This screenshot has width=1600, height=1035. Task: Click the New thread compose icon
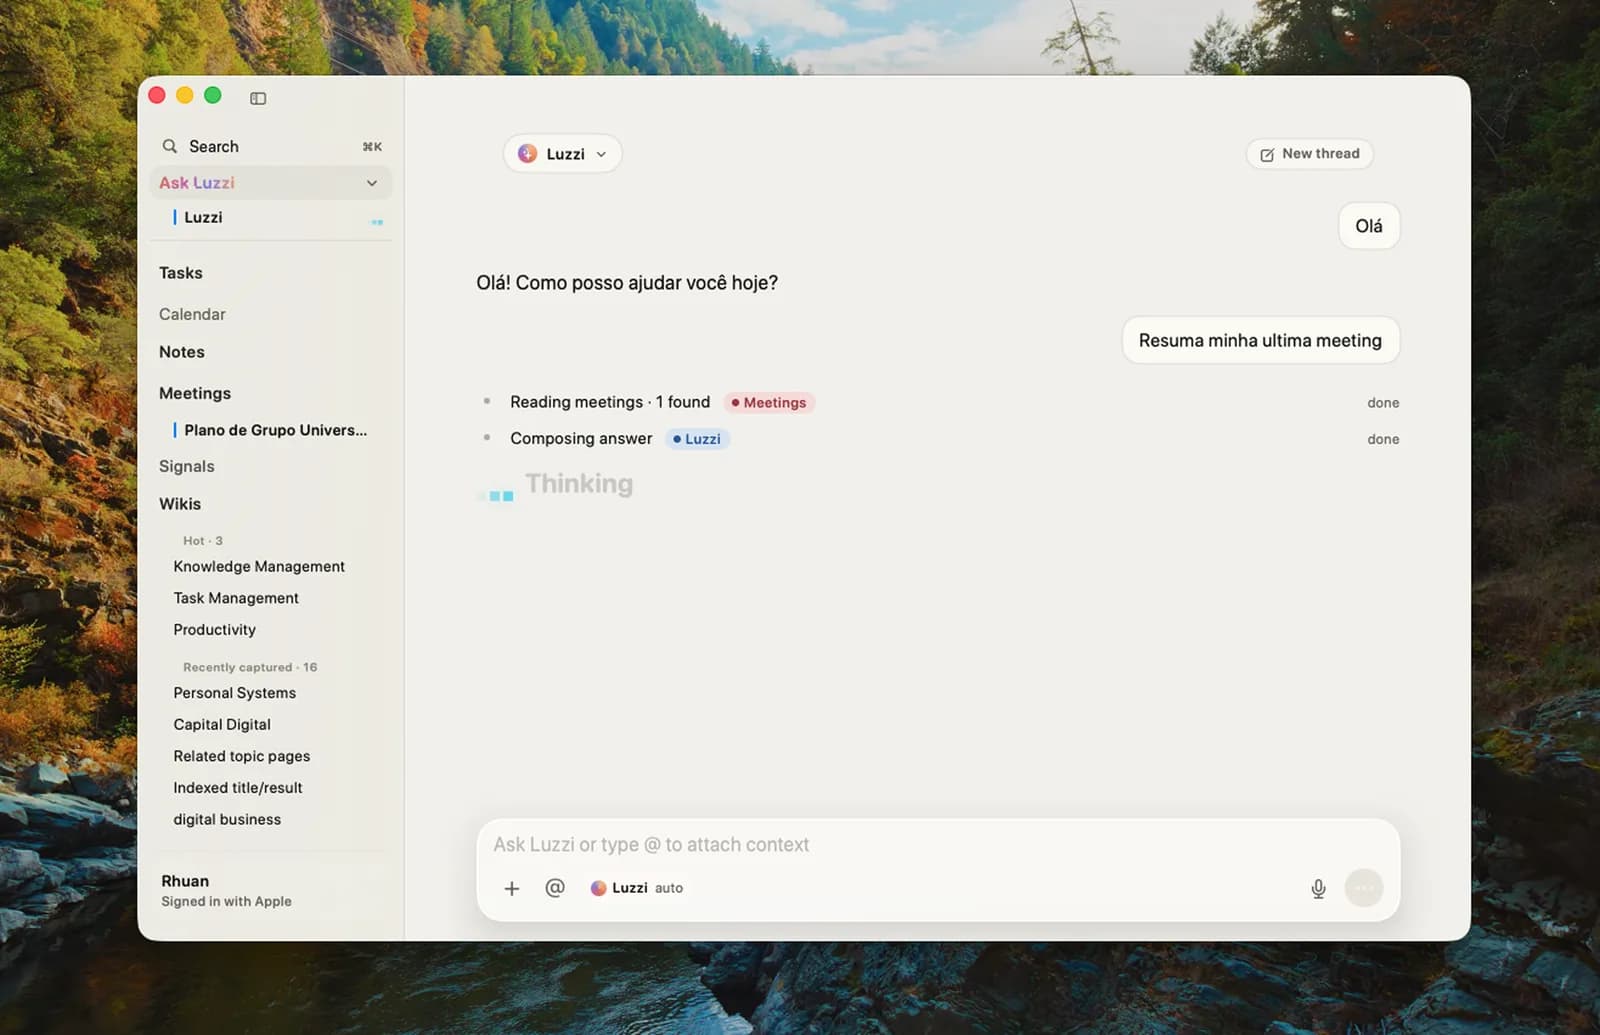click(1267, 154)
